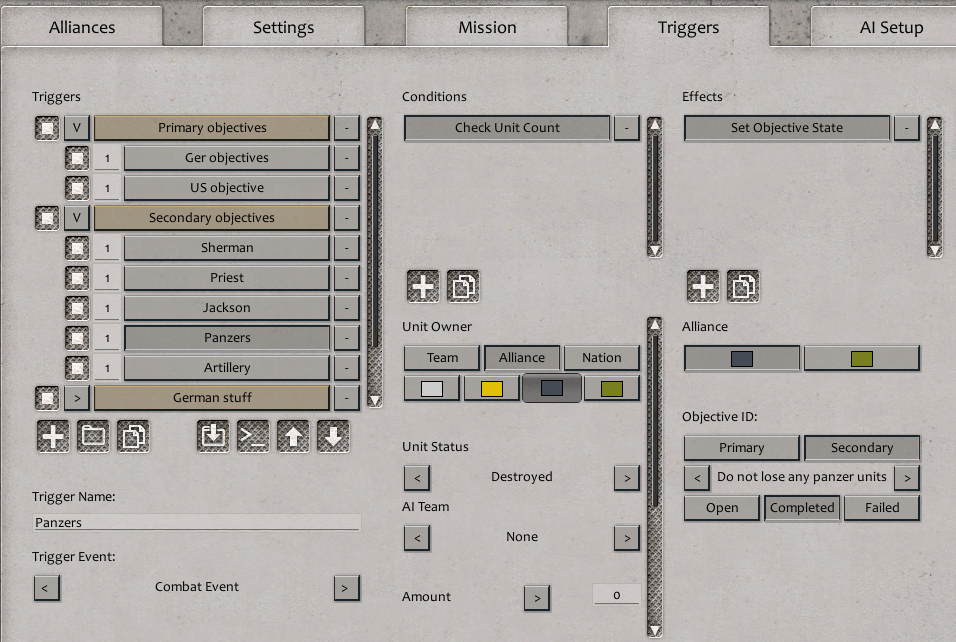Click the import icon below the triggers list

[213, 437]
